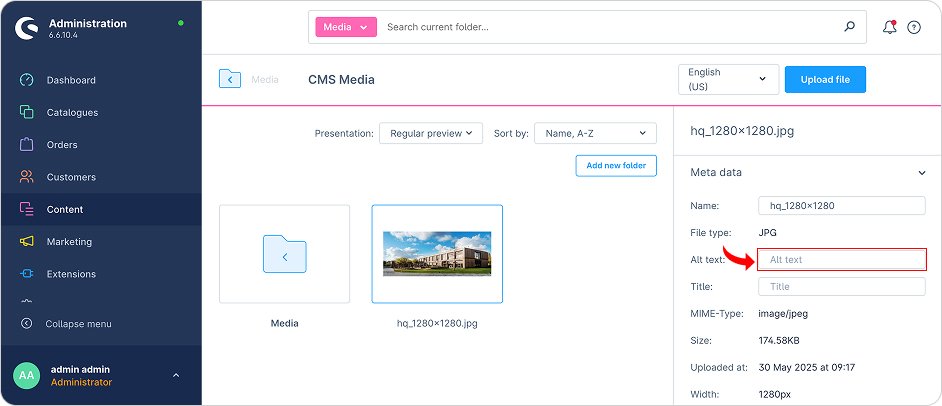942x406 pixels.
Task: Click the Extensions plug icon
Action: (26, 274)
